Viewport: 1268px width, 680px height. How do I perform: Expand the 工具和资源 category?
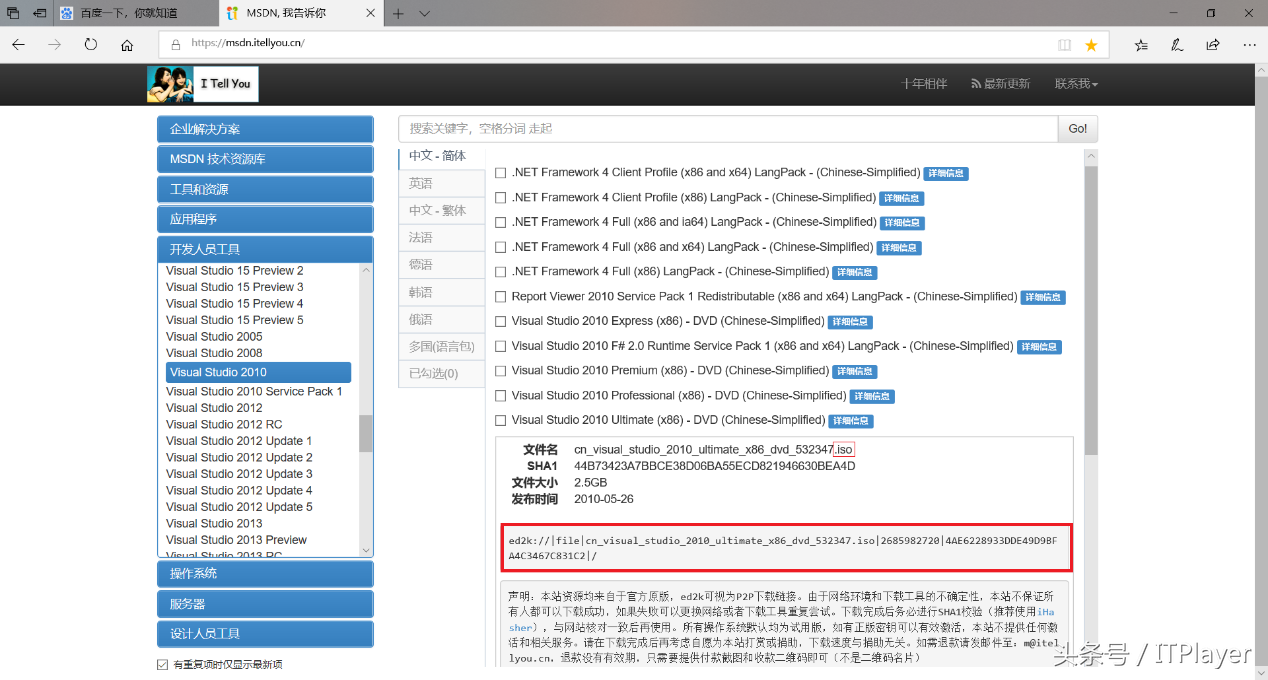(x=265, y=189)
